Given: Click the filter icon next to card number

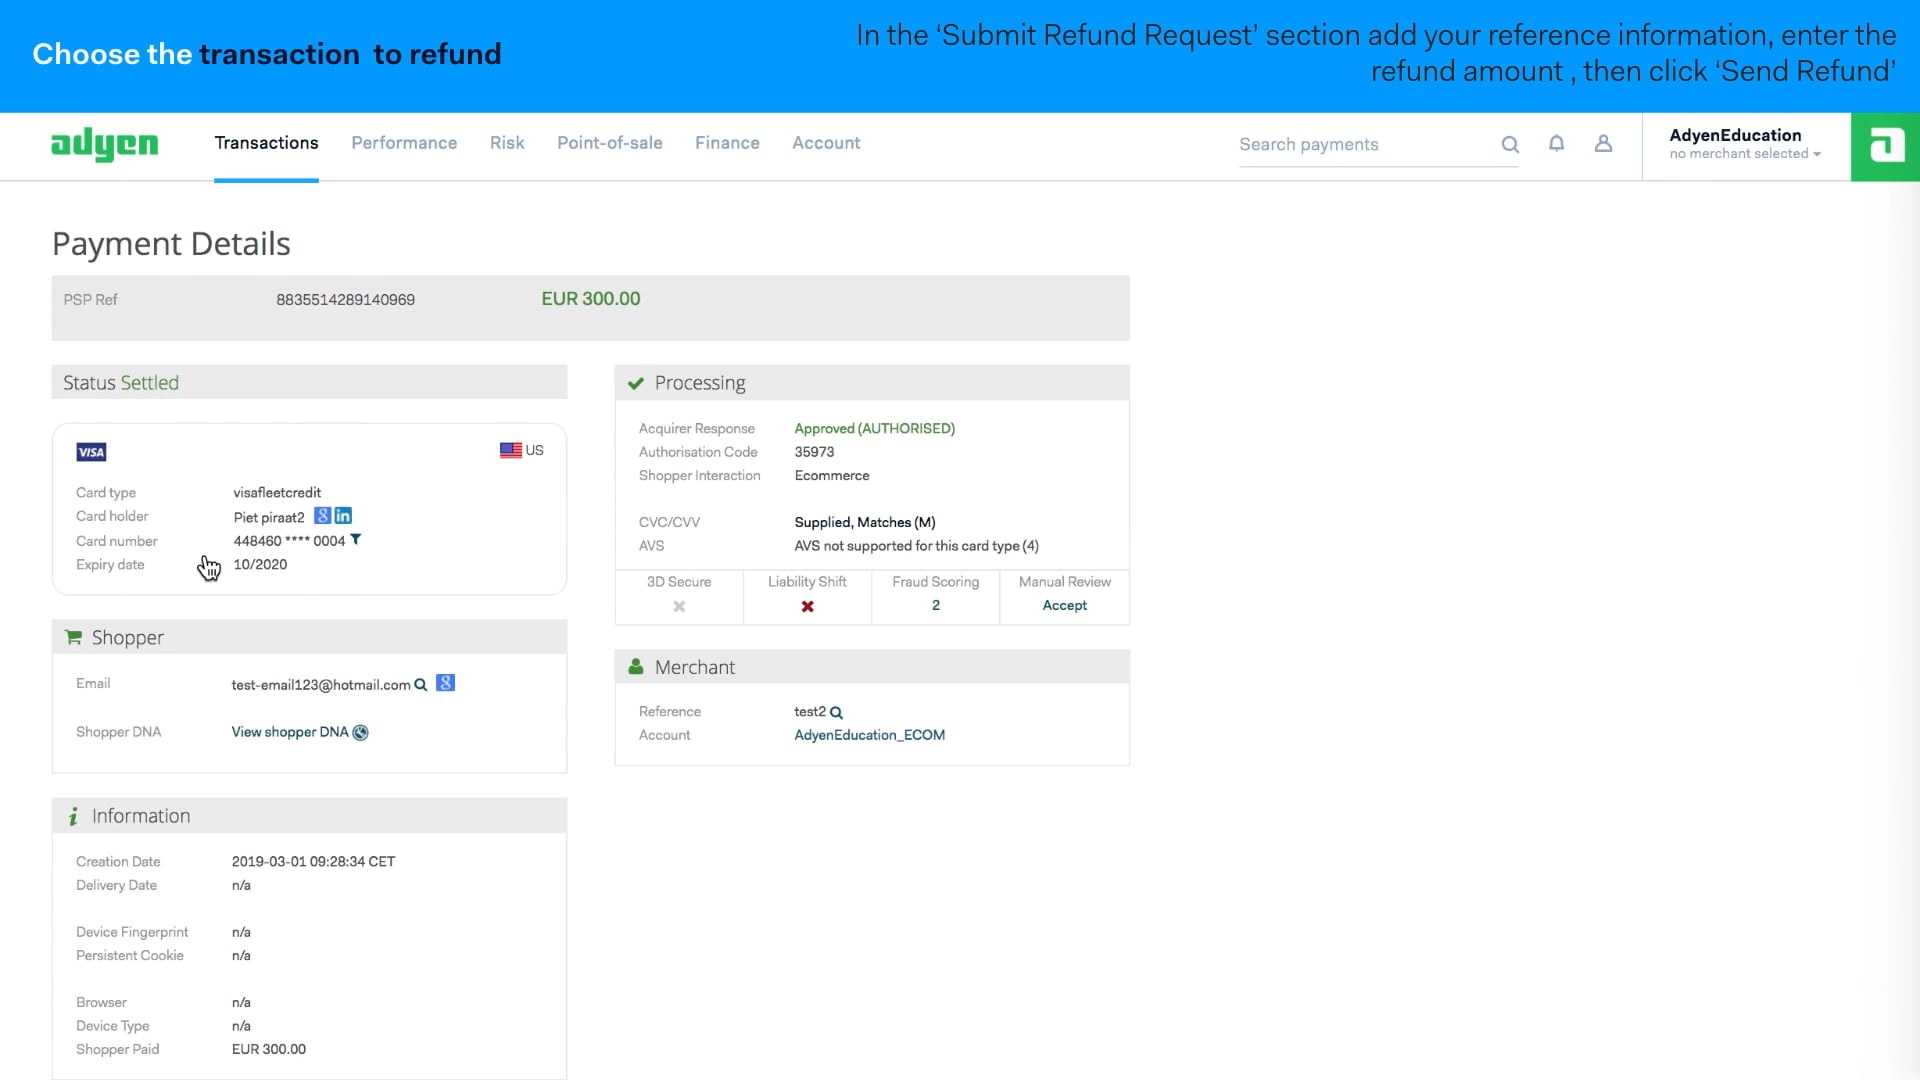Looking at the screenshot, I should click(355, 540).
